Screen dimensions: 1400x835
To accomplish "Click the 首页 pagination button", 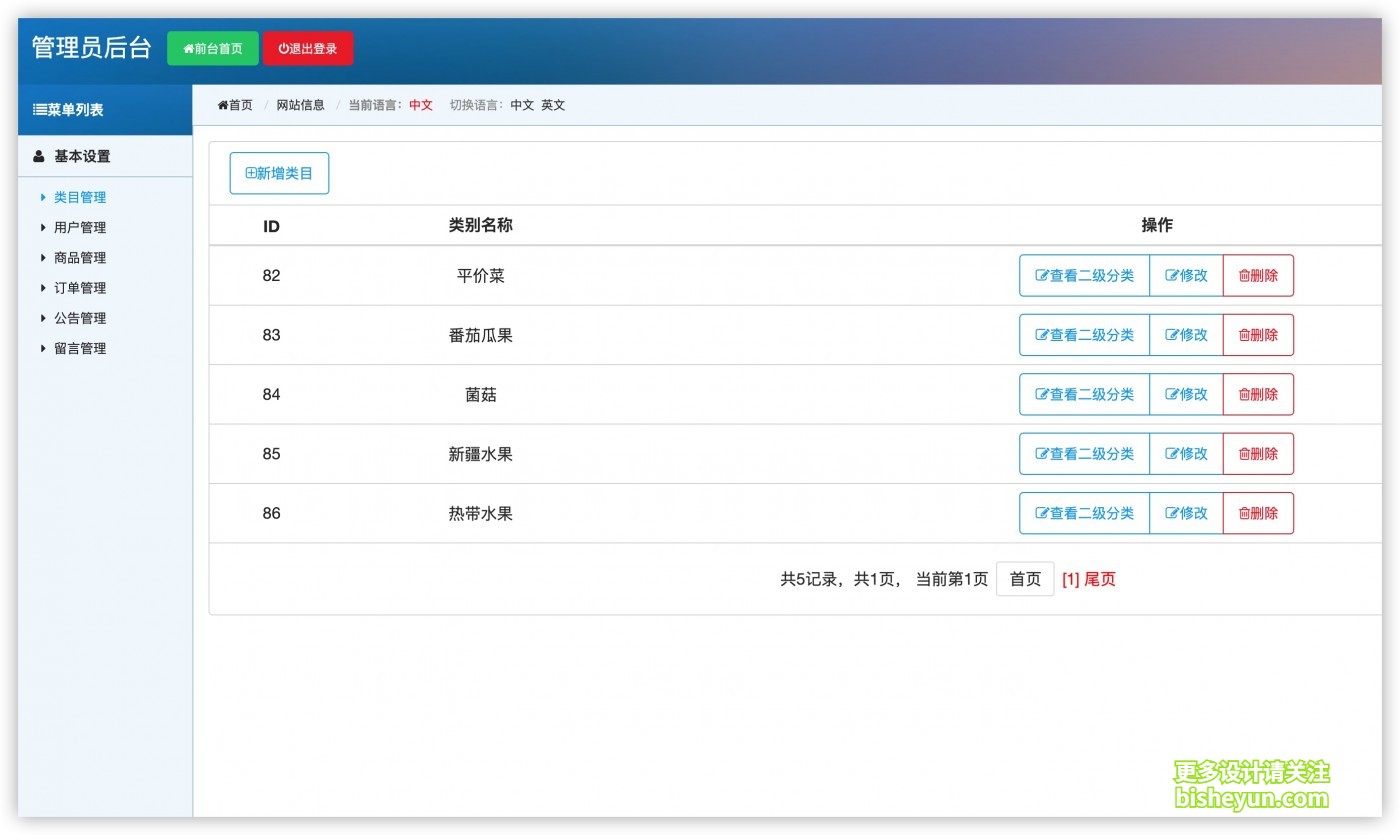I will click(1025, 579).
